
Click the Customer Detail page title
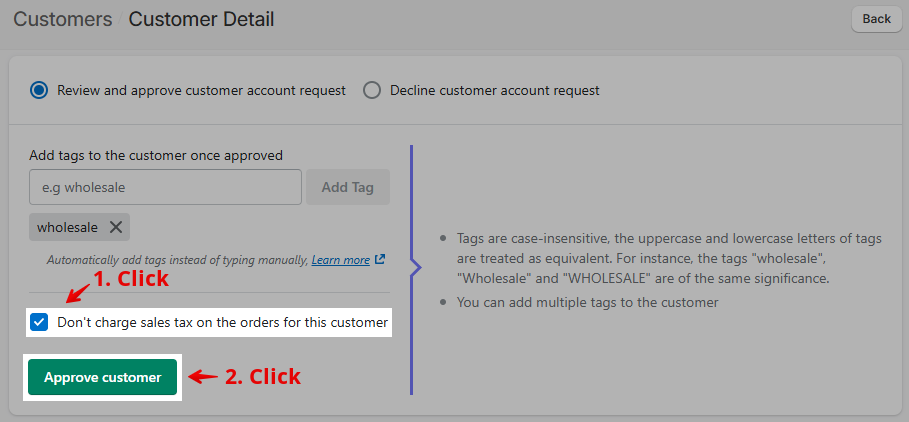tap(201, 19)
